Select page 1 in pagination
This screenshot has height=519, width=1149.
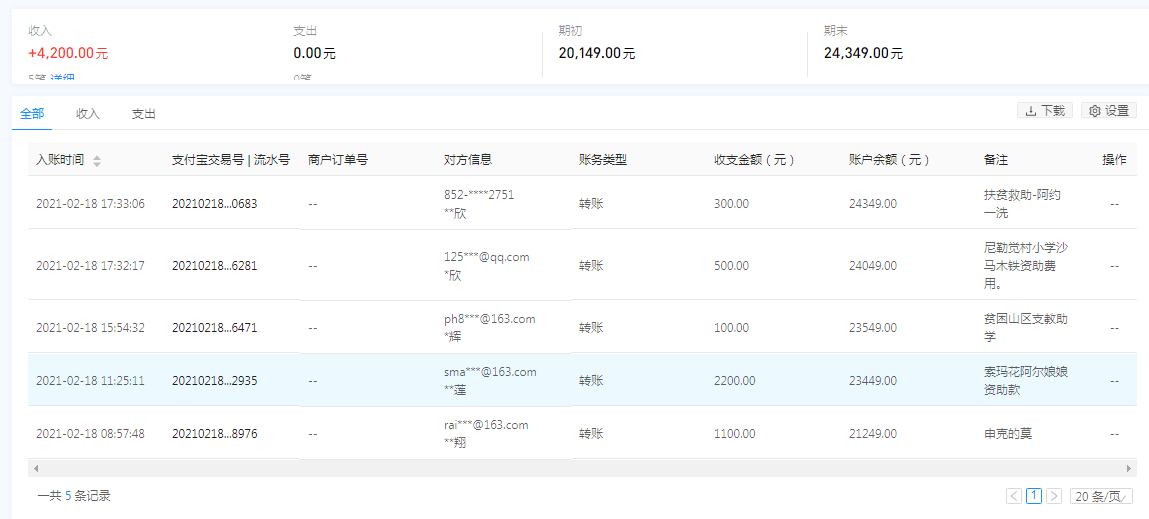click(1034, 496)
